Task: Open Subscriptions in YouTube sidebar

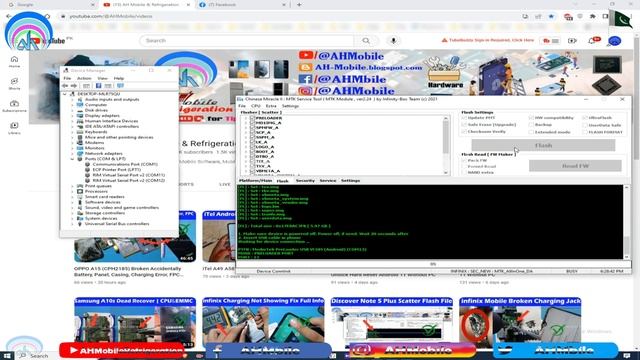Action: point(14,106)
